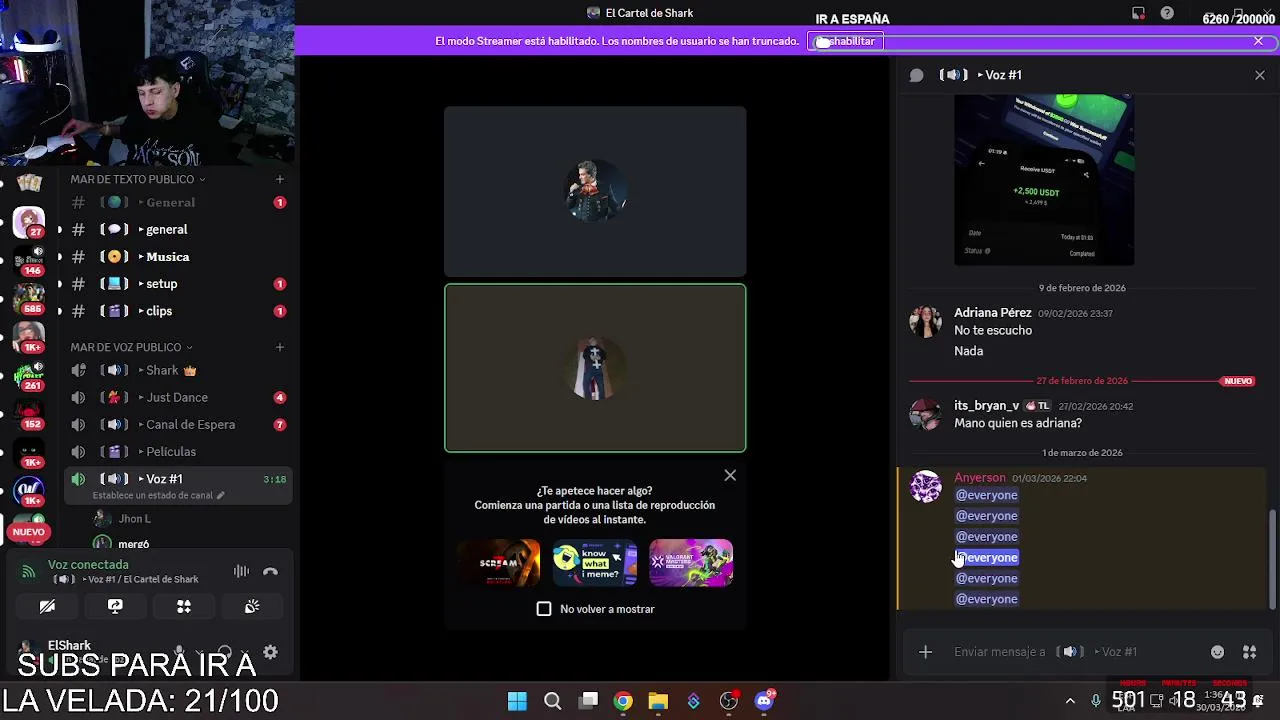Collapse MAR DE TEXTO PUBLICO category
This screenshot has width=1280, height=720.
coord(138,179)
